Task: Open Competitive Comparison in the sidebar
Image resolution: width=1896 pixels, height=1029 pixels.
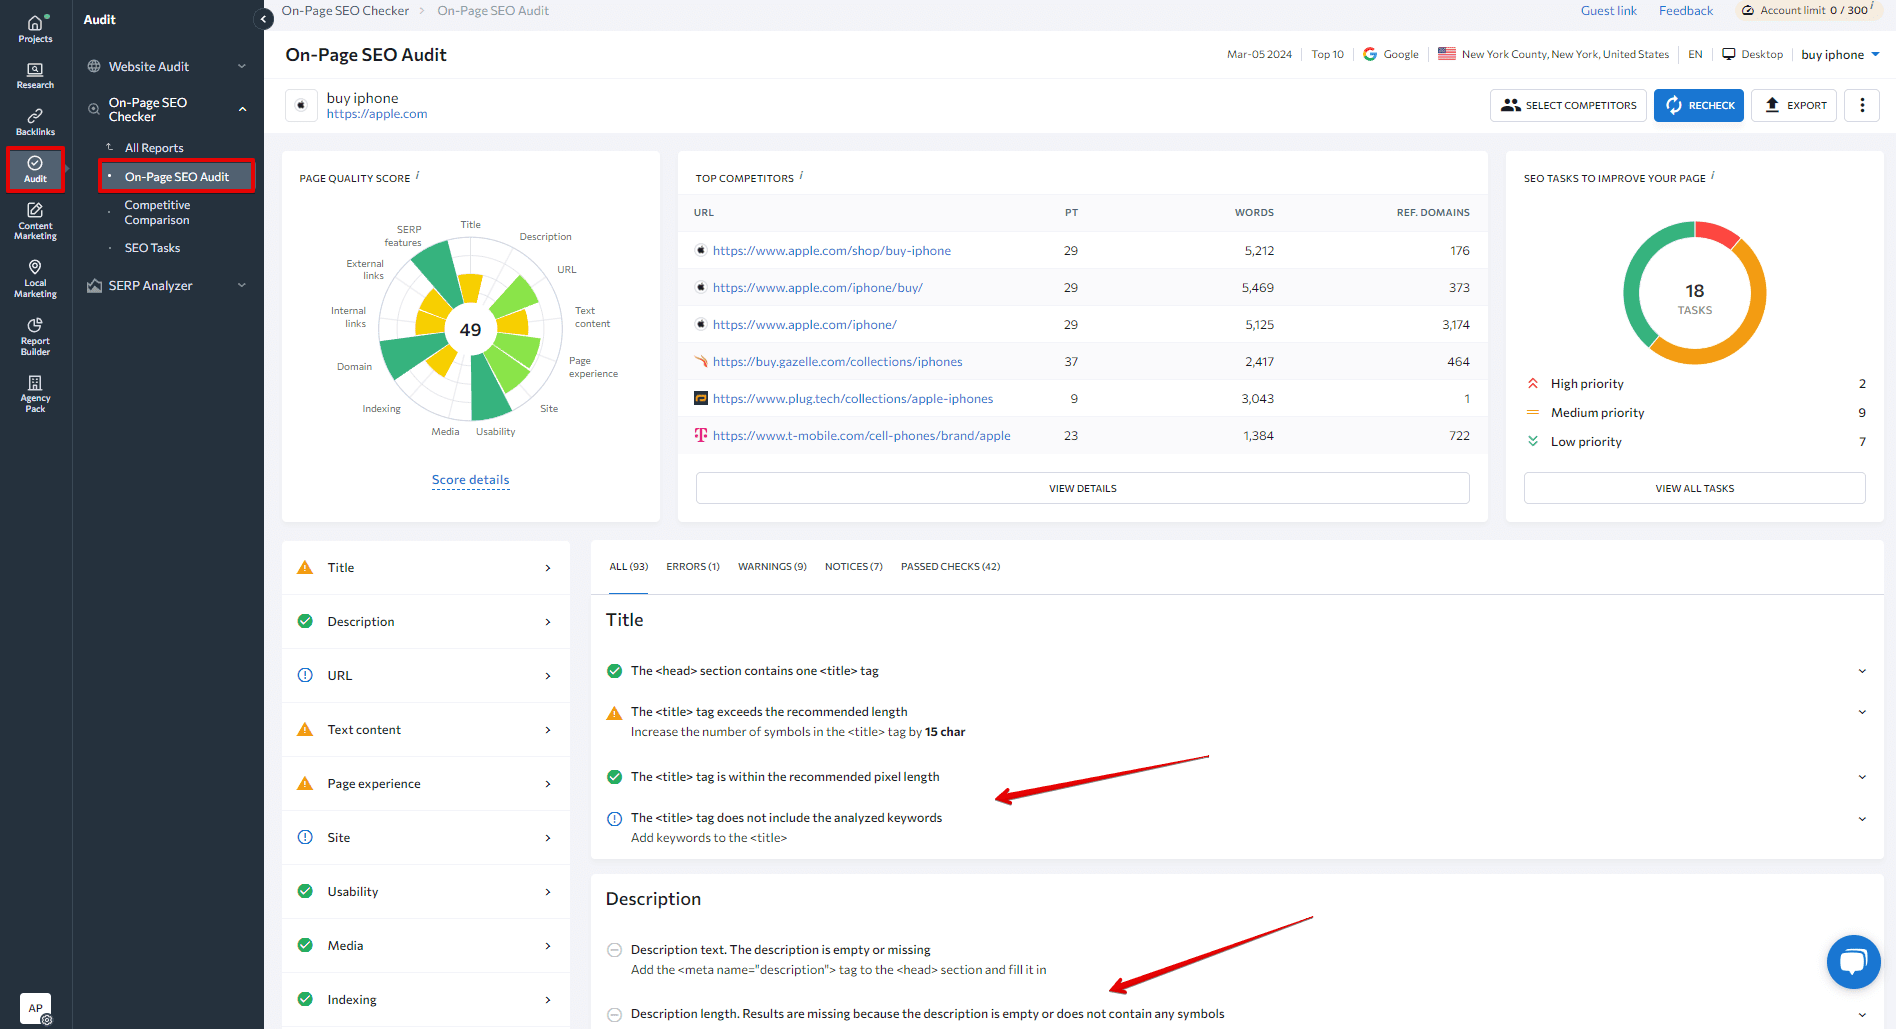Action: 157,212
